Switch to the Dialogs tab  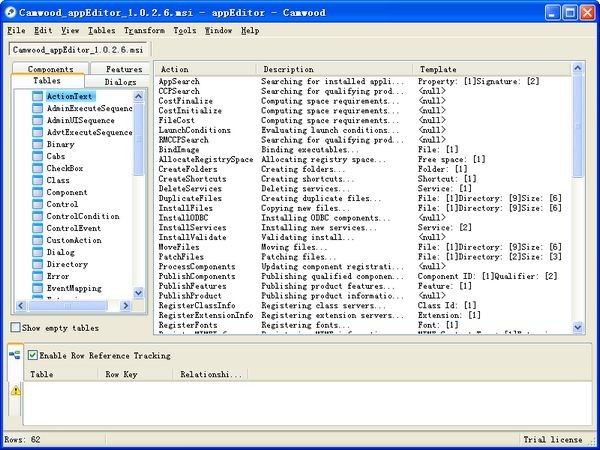coord(117,82)
